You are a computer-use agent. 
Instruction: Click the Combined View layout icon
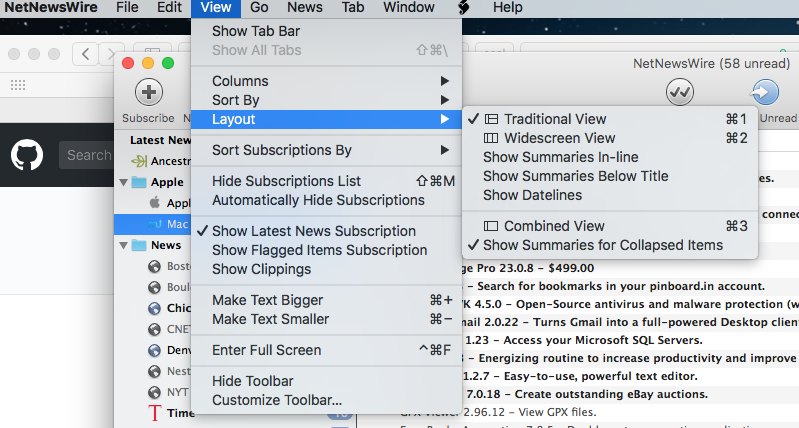coord(491,226)
